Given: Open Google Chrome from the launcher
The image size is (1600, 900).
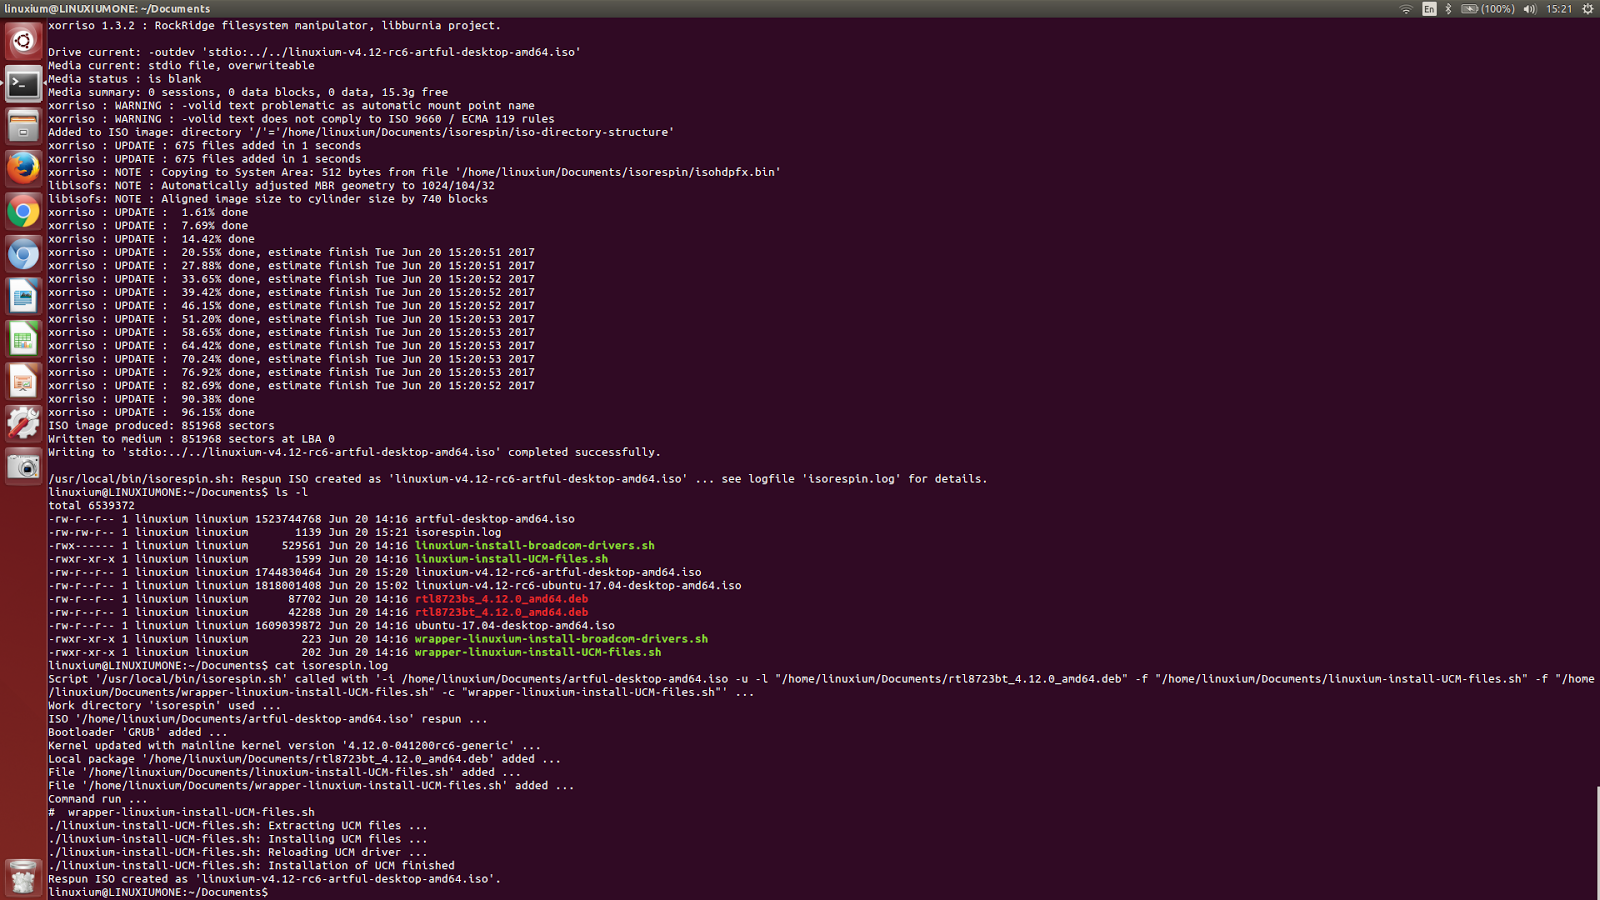Looking at the screenshot, I should 23,211.
